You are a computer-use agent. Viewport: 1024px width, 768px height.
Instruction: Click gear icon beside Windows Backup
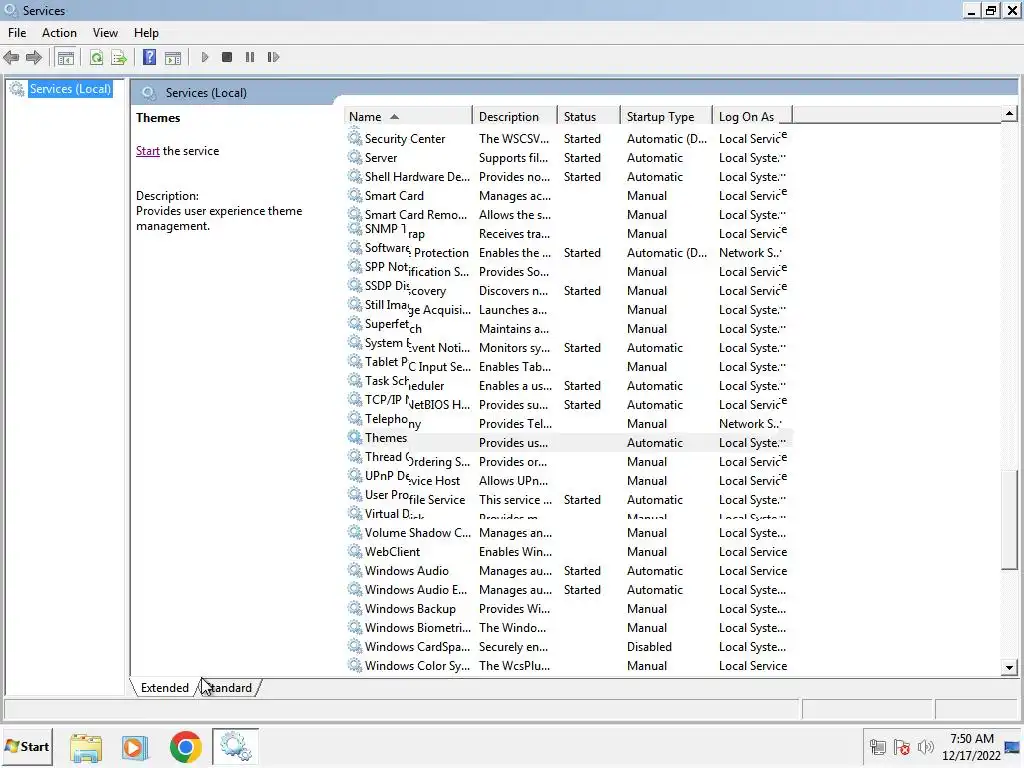355,608
